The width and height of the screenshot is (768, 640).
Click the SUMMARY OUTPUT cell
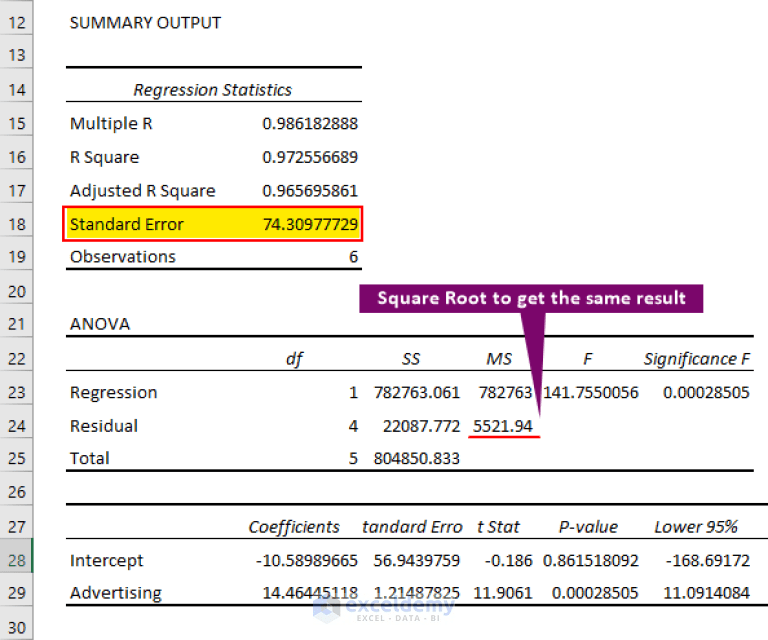coord(145,23)
